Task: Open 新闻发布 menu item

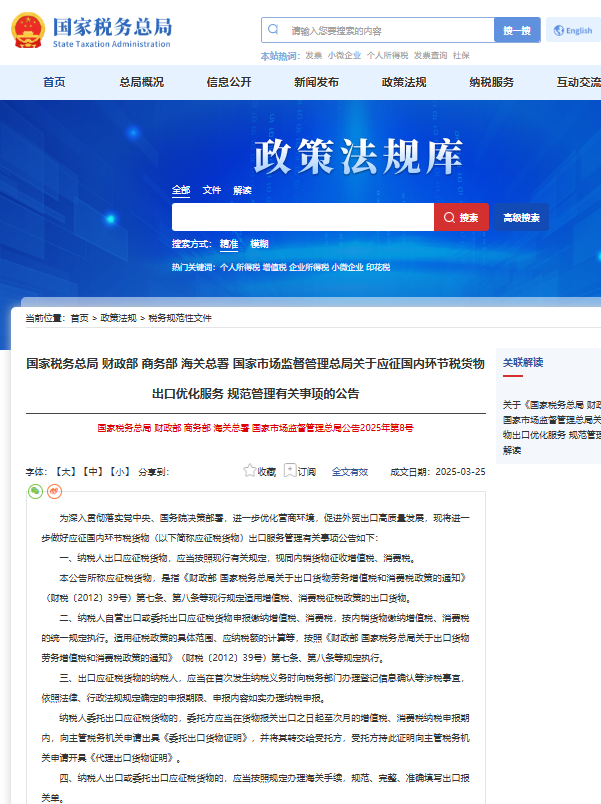Action: coord(316,82)
